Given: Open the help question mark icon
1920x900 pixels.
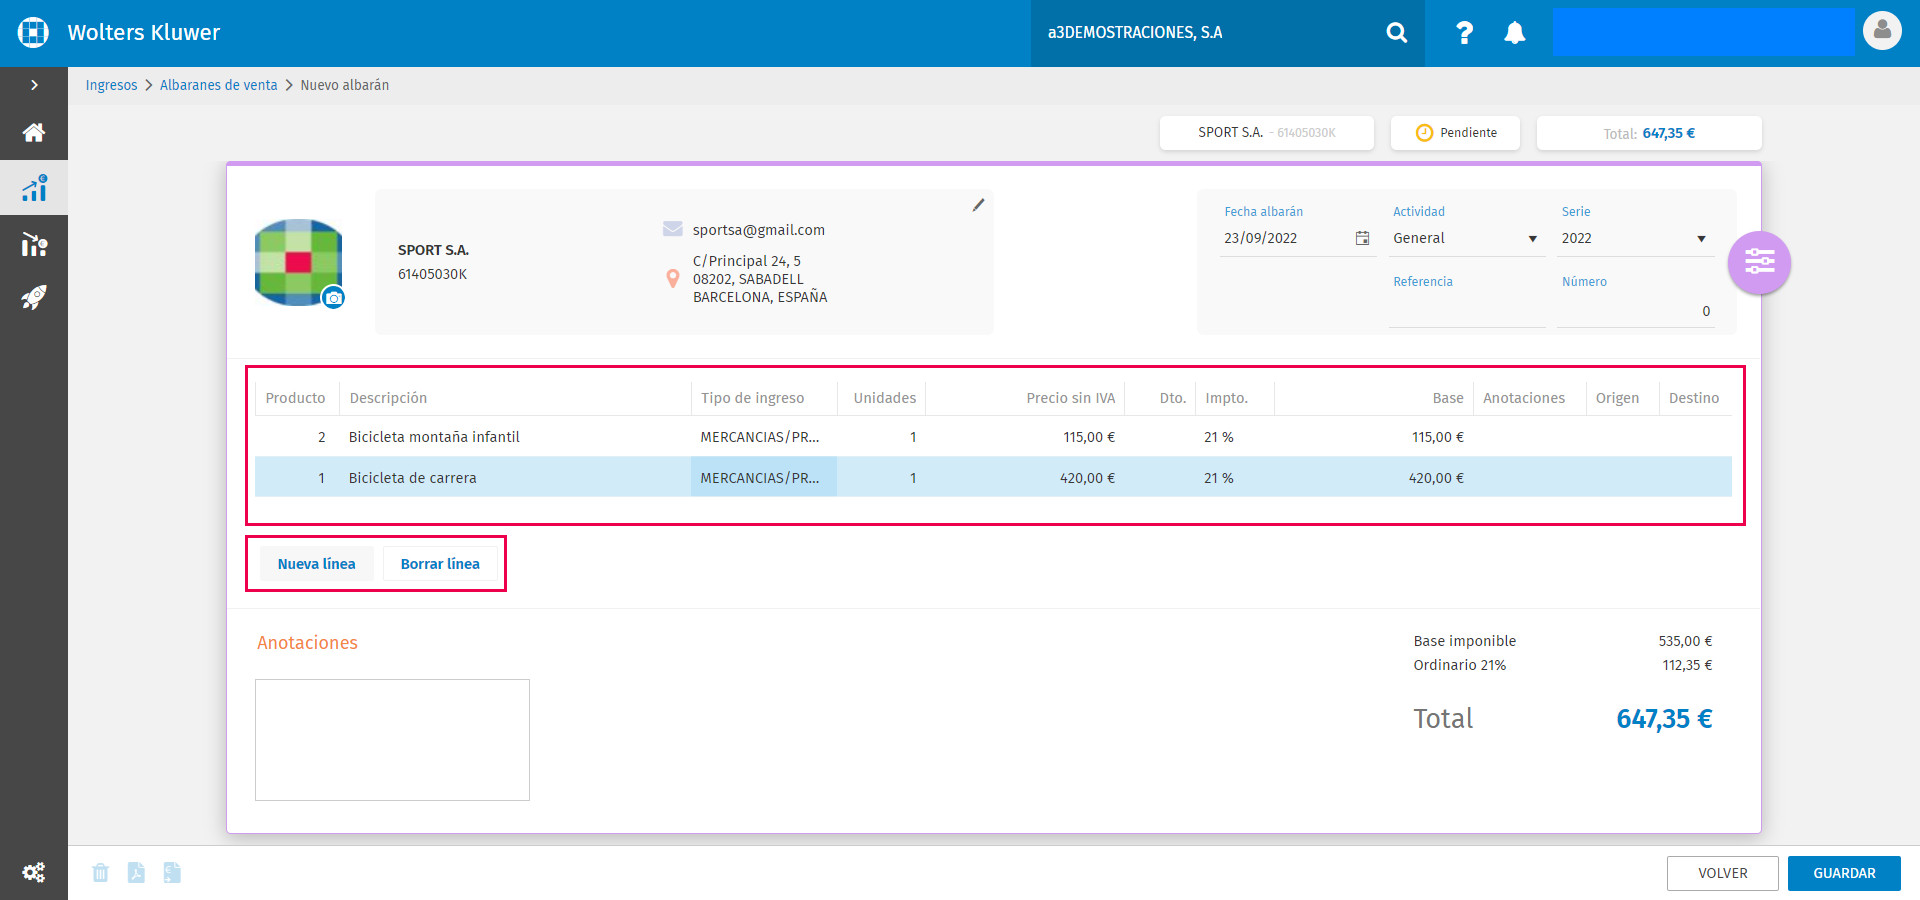Looking at the screenshot, I should pyautogui.click(x=1464, y=33).
